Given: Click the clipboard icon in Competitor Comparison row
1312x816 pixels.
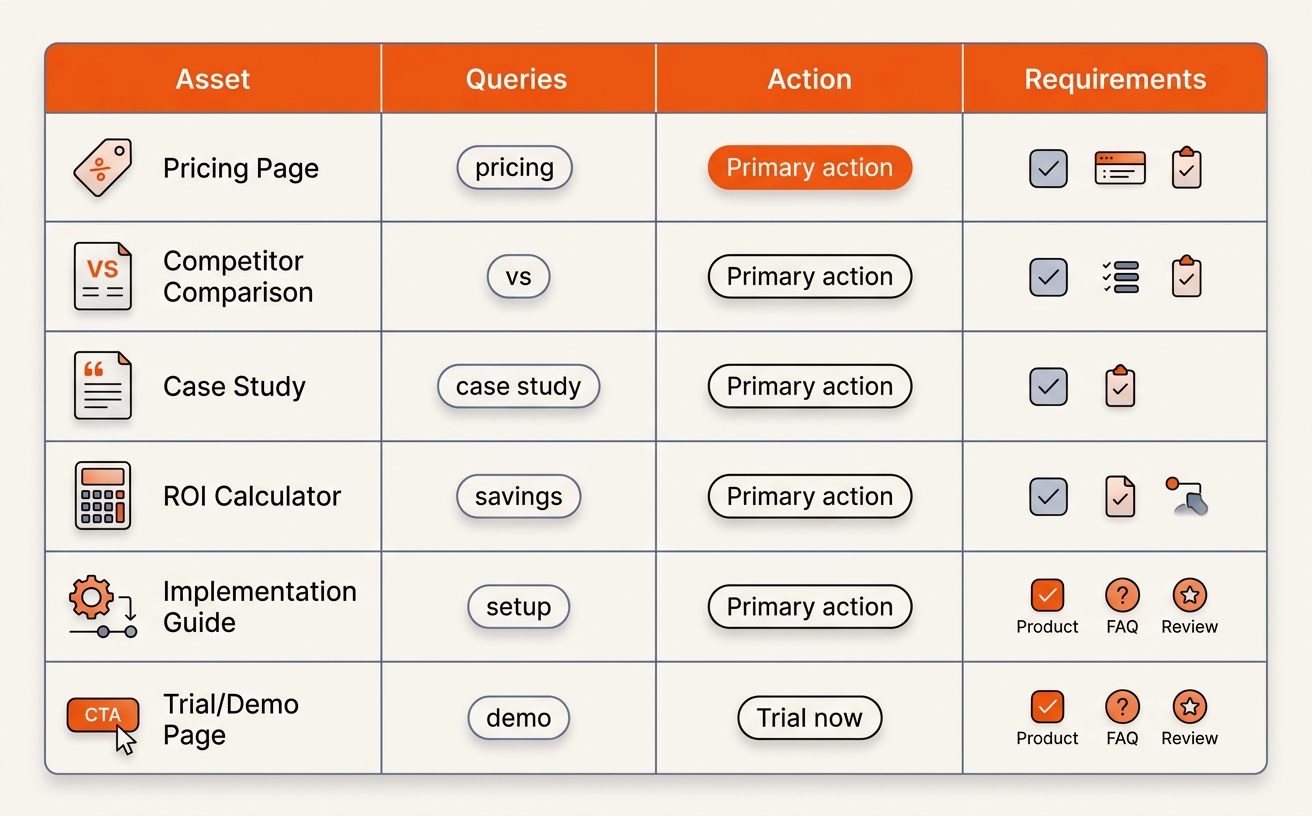Looking at the screenshot, I should pyautogui.click(x=1186, y=277).
